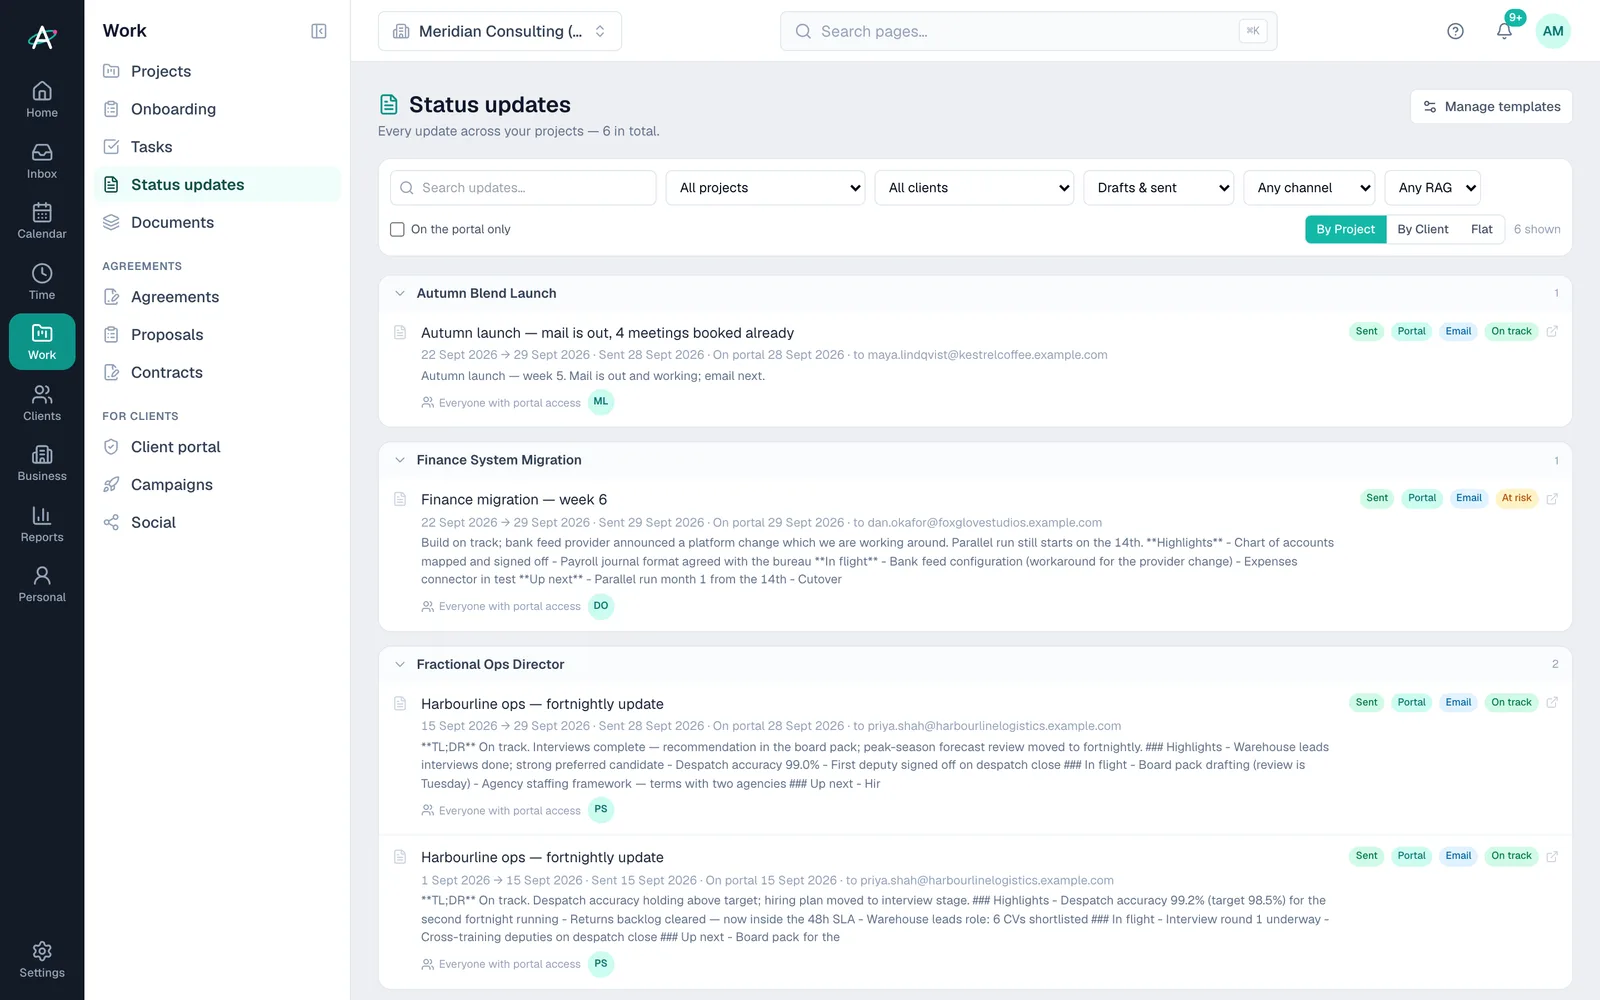This screenshot has width=1600, height=1000.
Task: Collapse the Fractional Ops Director group
Action: 400,664
